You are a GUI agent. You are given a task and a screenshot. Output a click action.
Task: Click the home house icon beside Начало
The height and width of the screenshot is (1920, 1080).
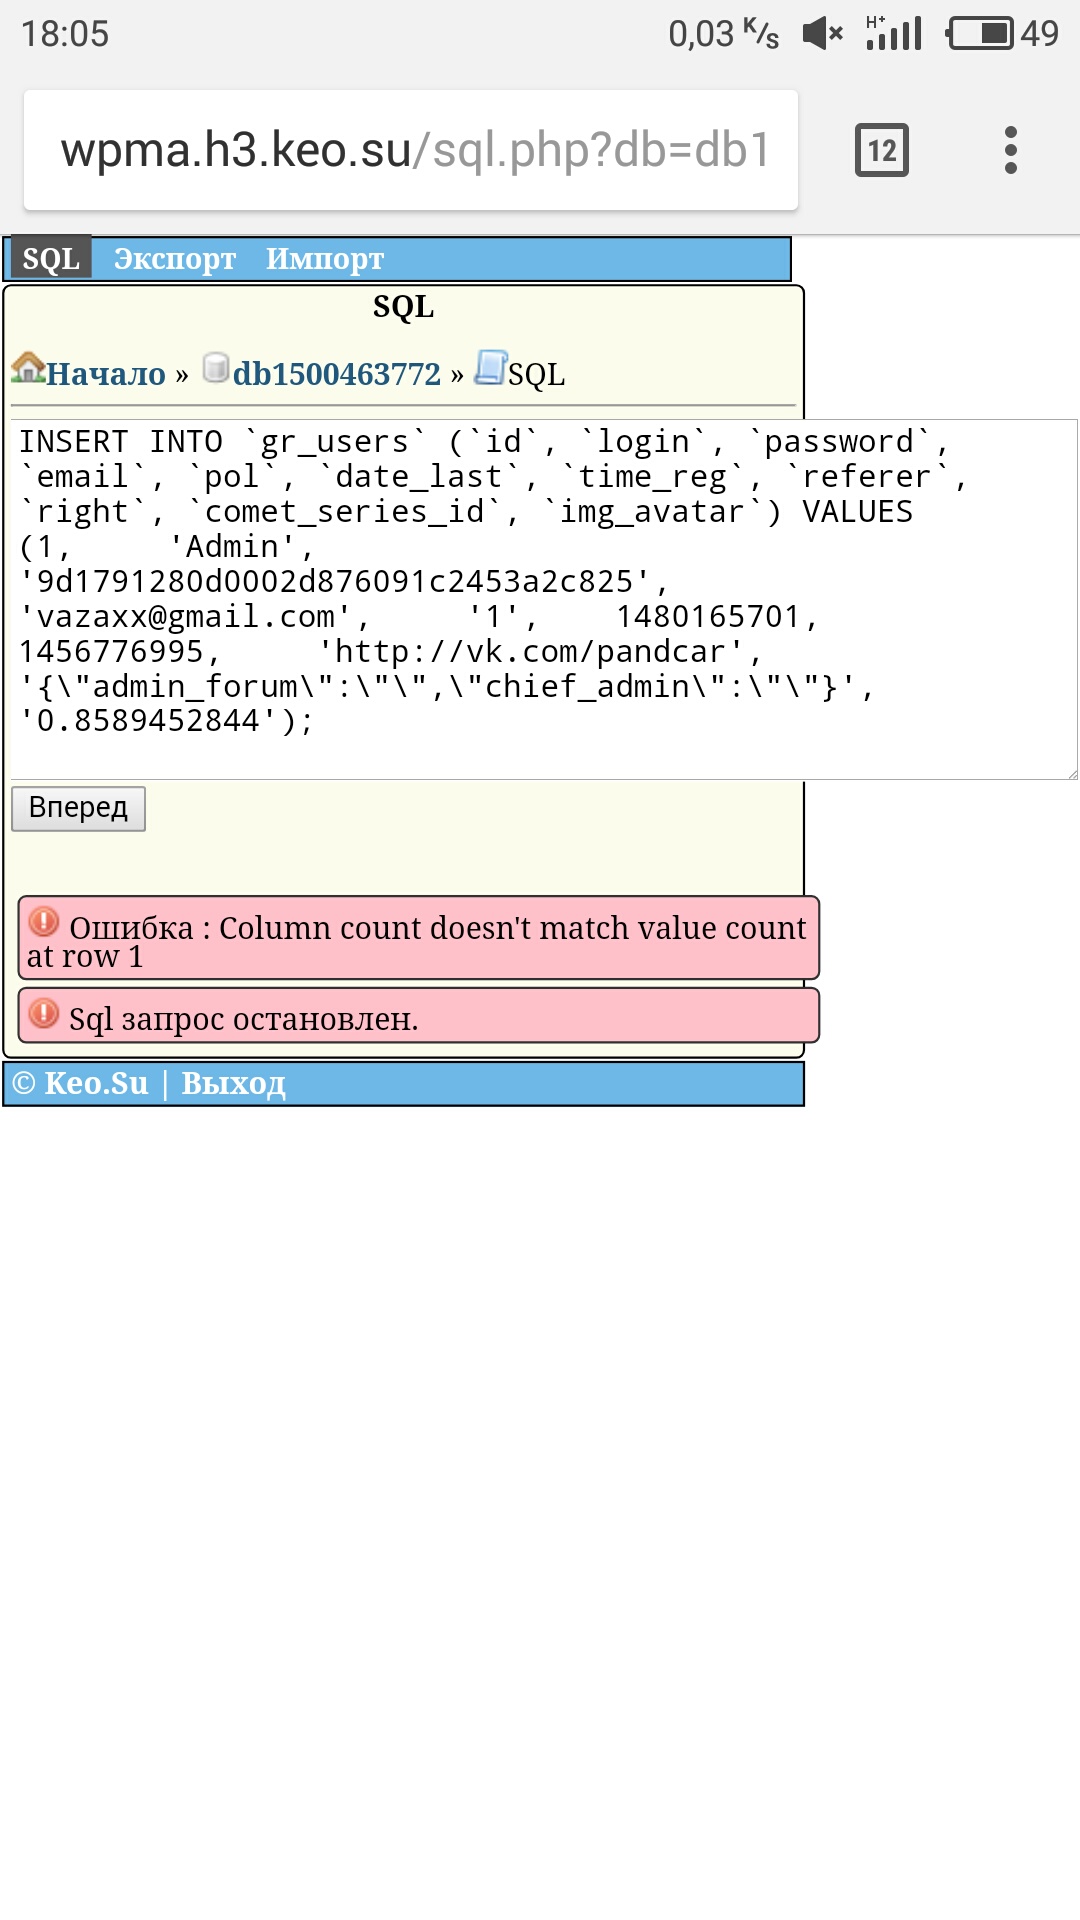(29, 368)
